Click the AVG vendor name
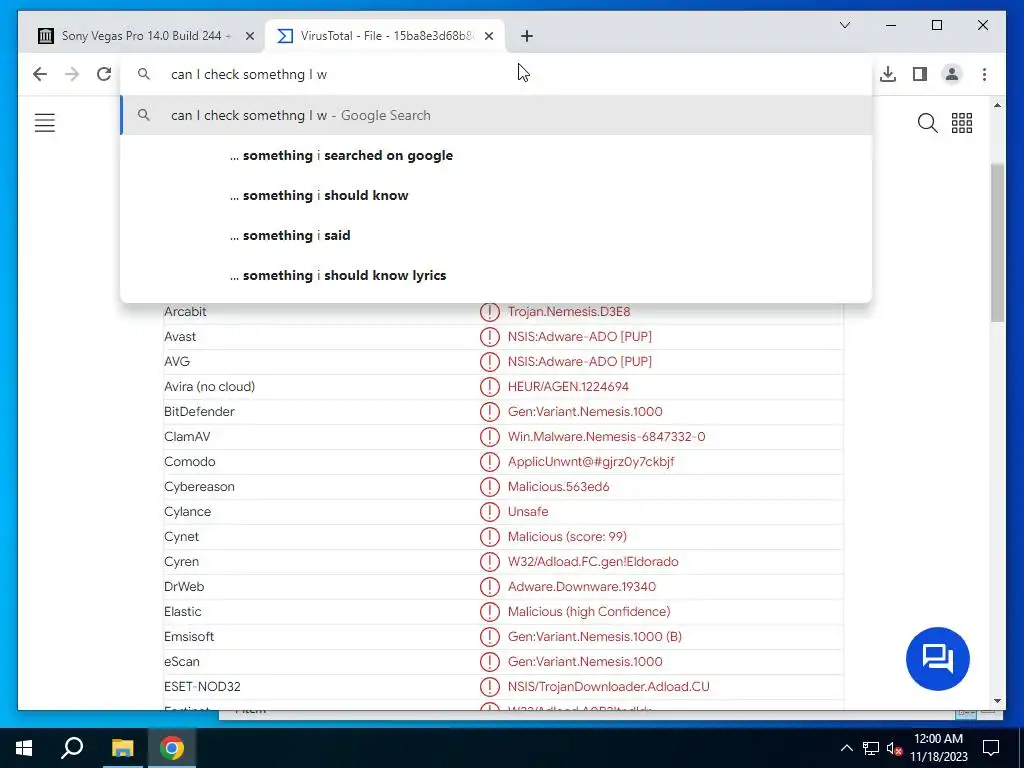The height and width of the screenshot is (768, 1024). (x=177, y=361)
